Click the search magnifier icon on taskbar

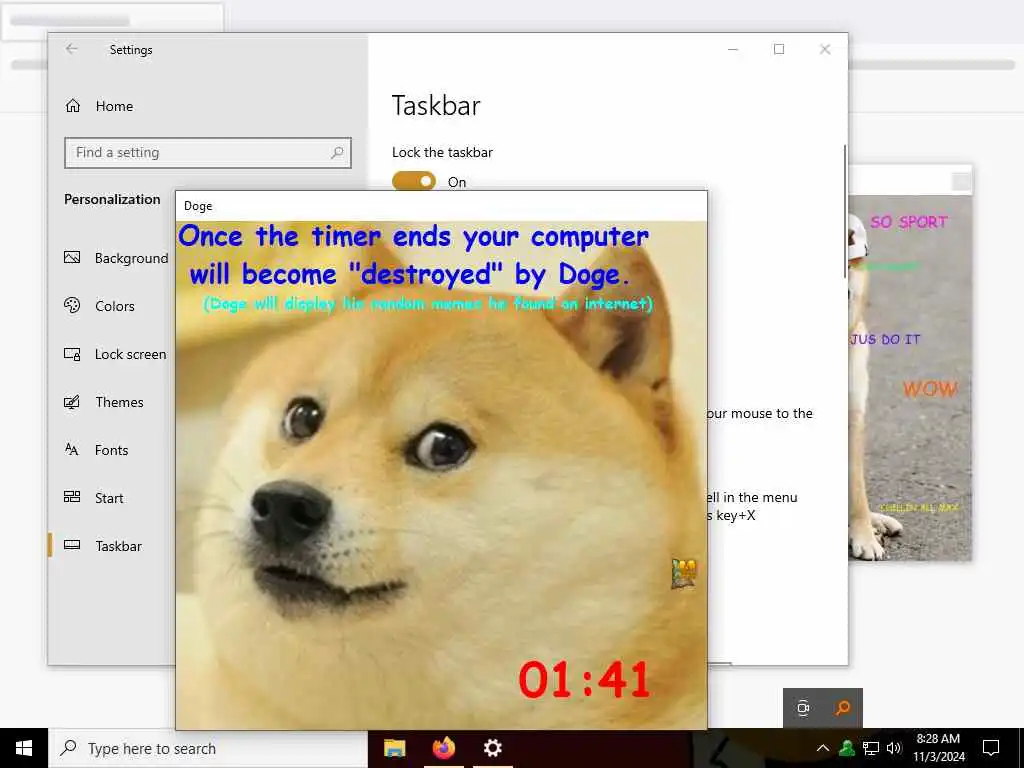click(69, 748)
